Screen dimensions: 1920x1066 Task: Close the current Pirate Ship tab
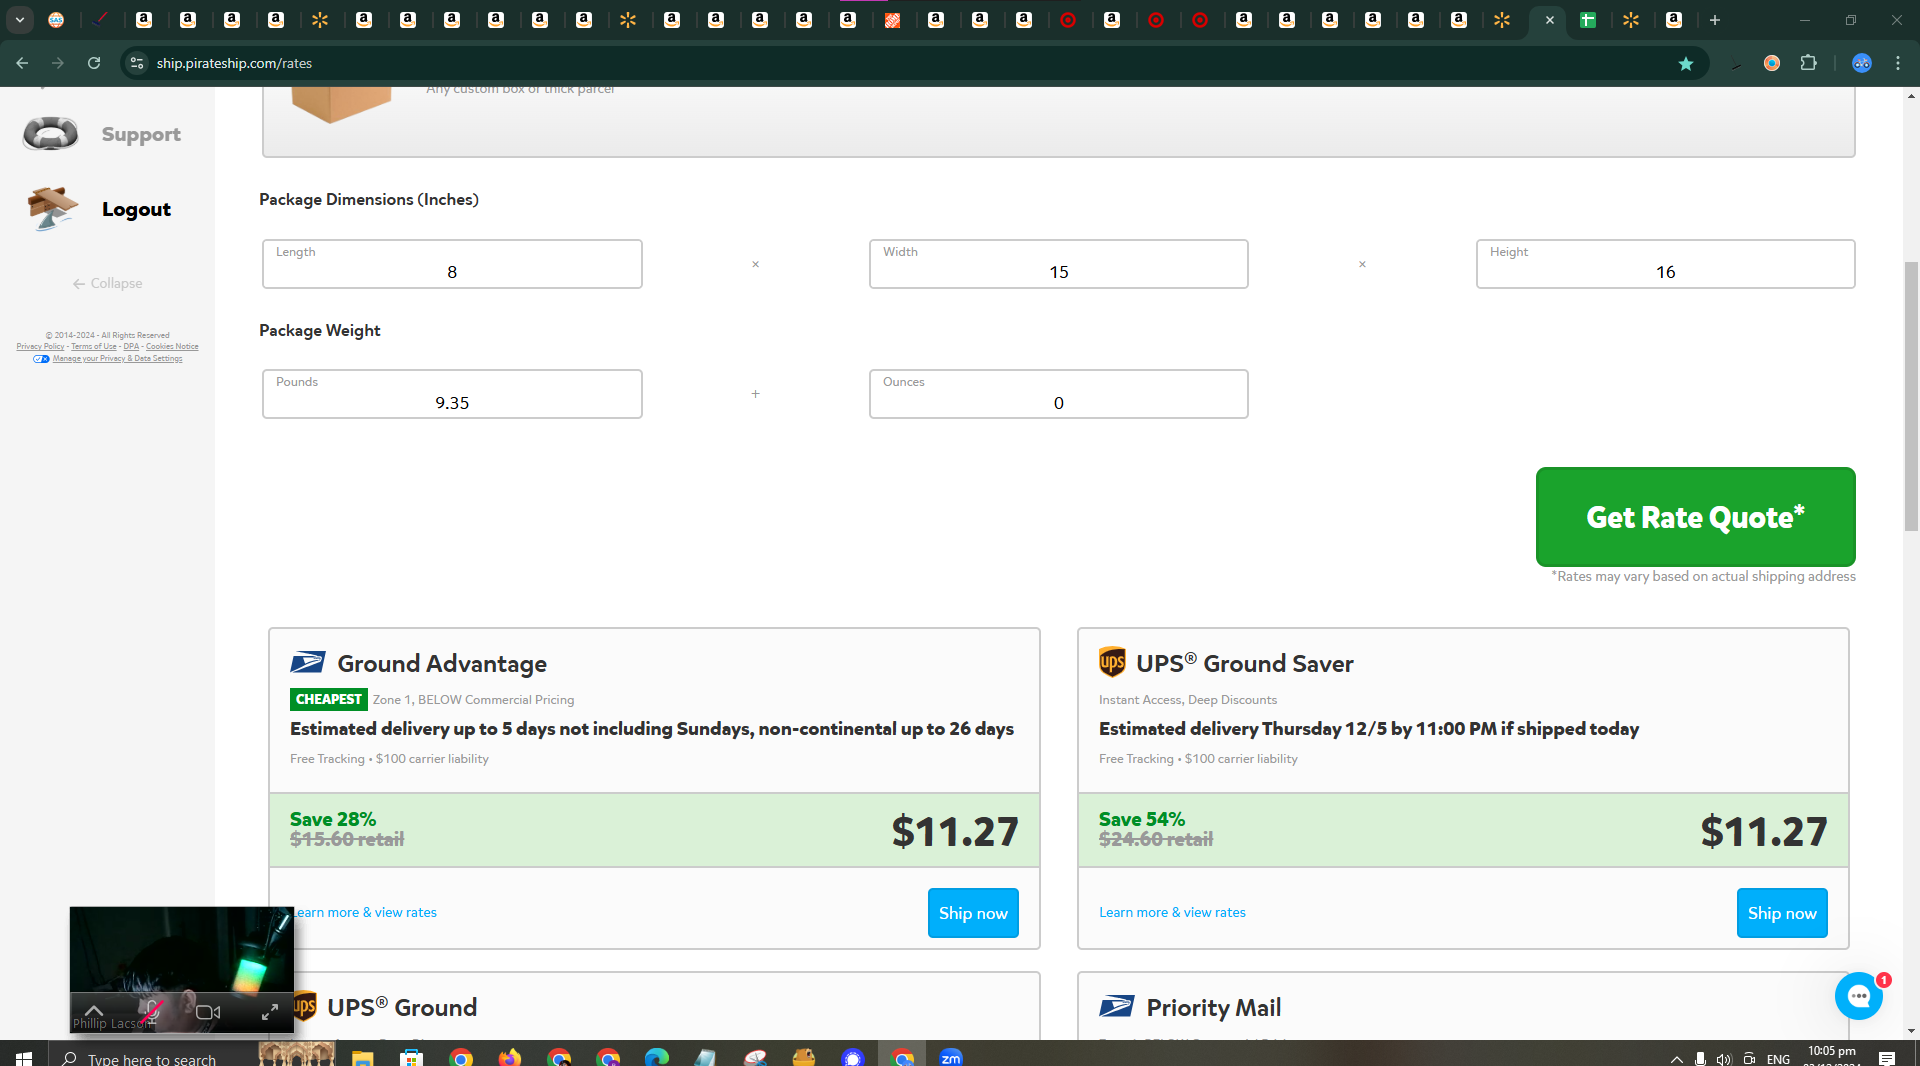tap(1550, 20)
